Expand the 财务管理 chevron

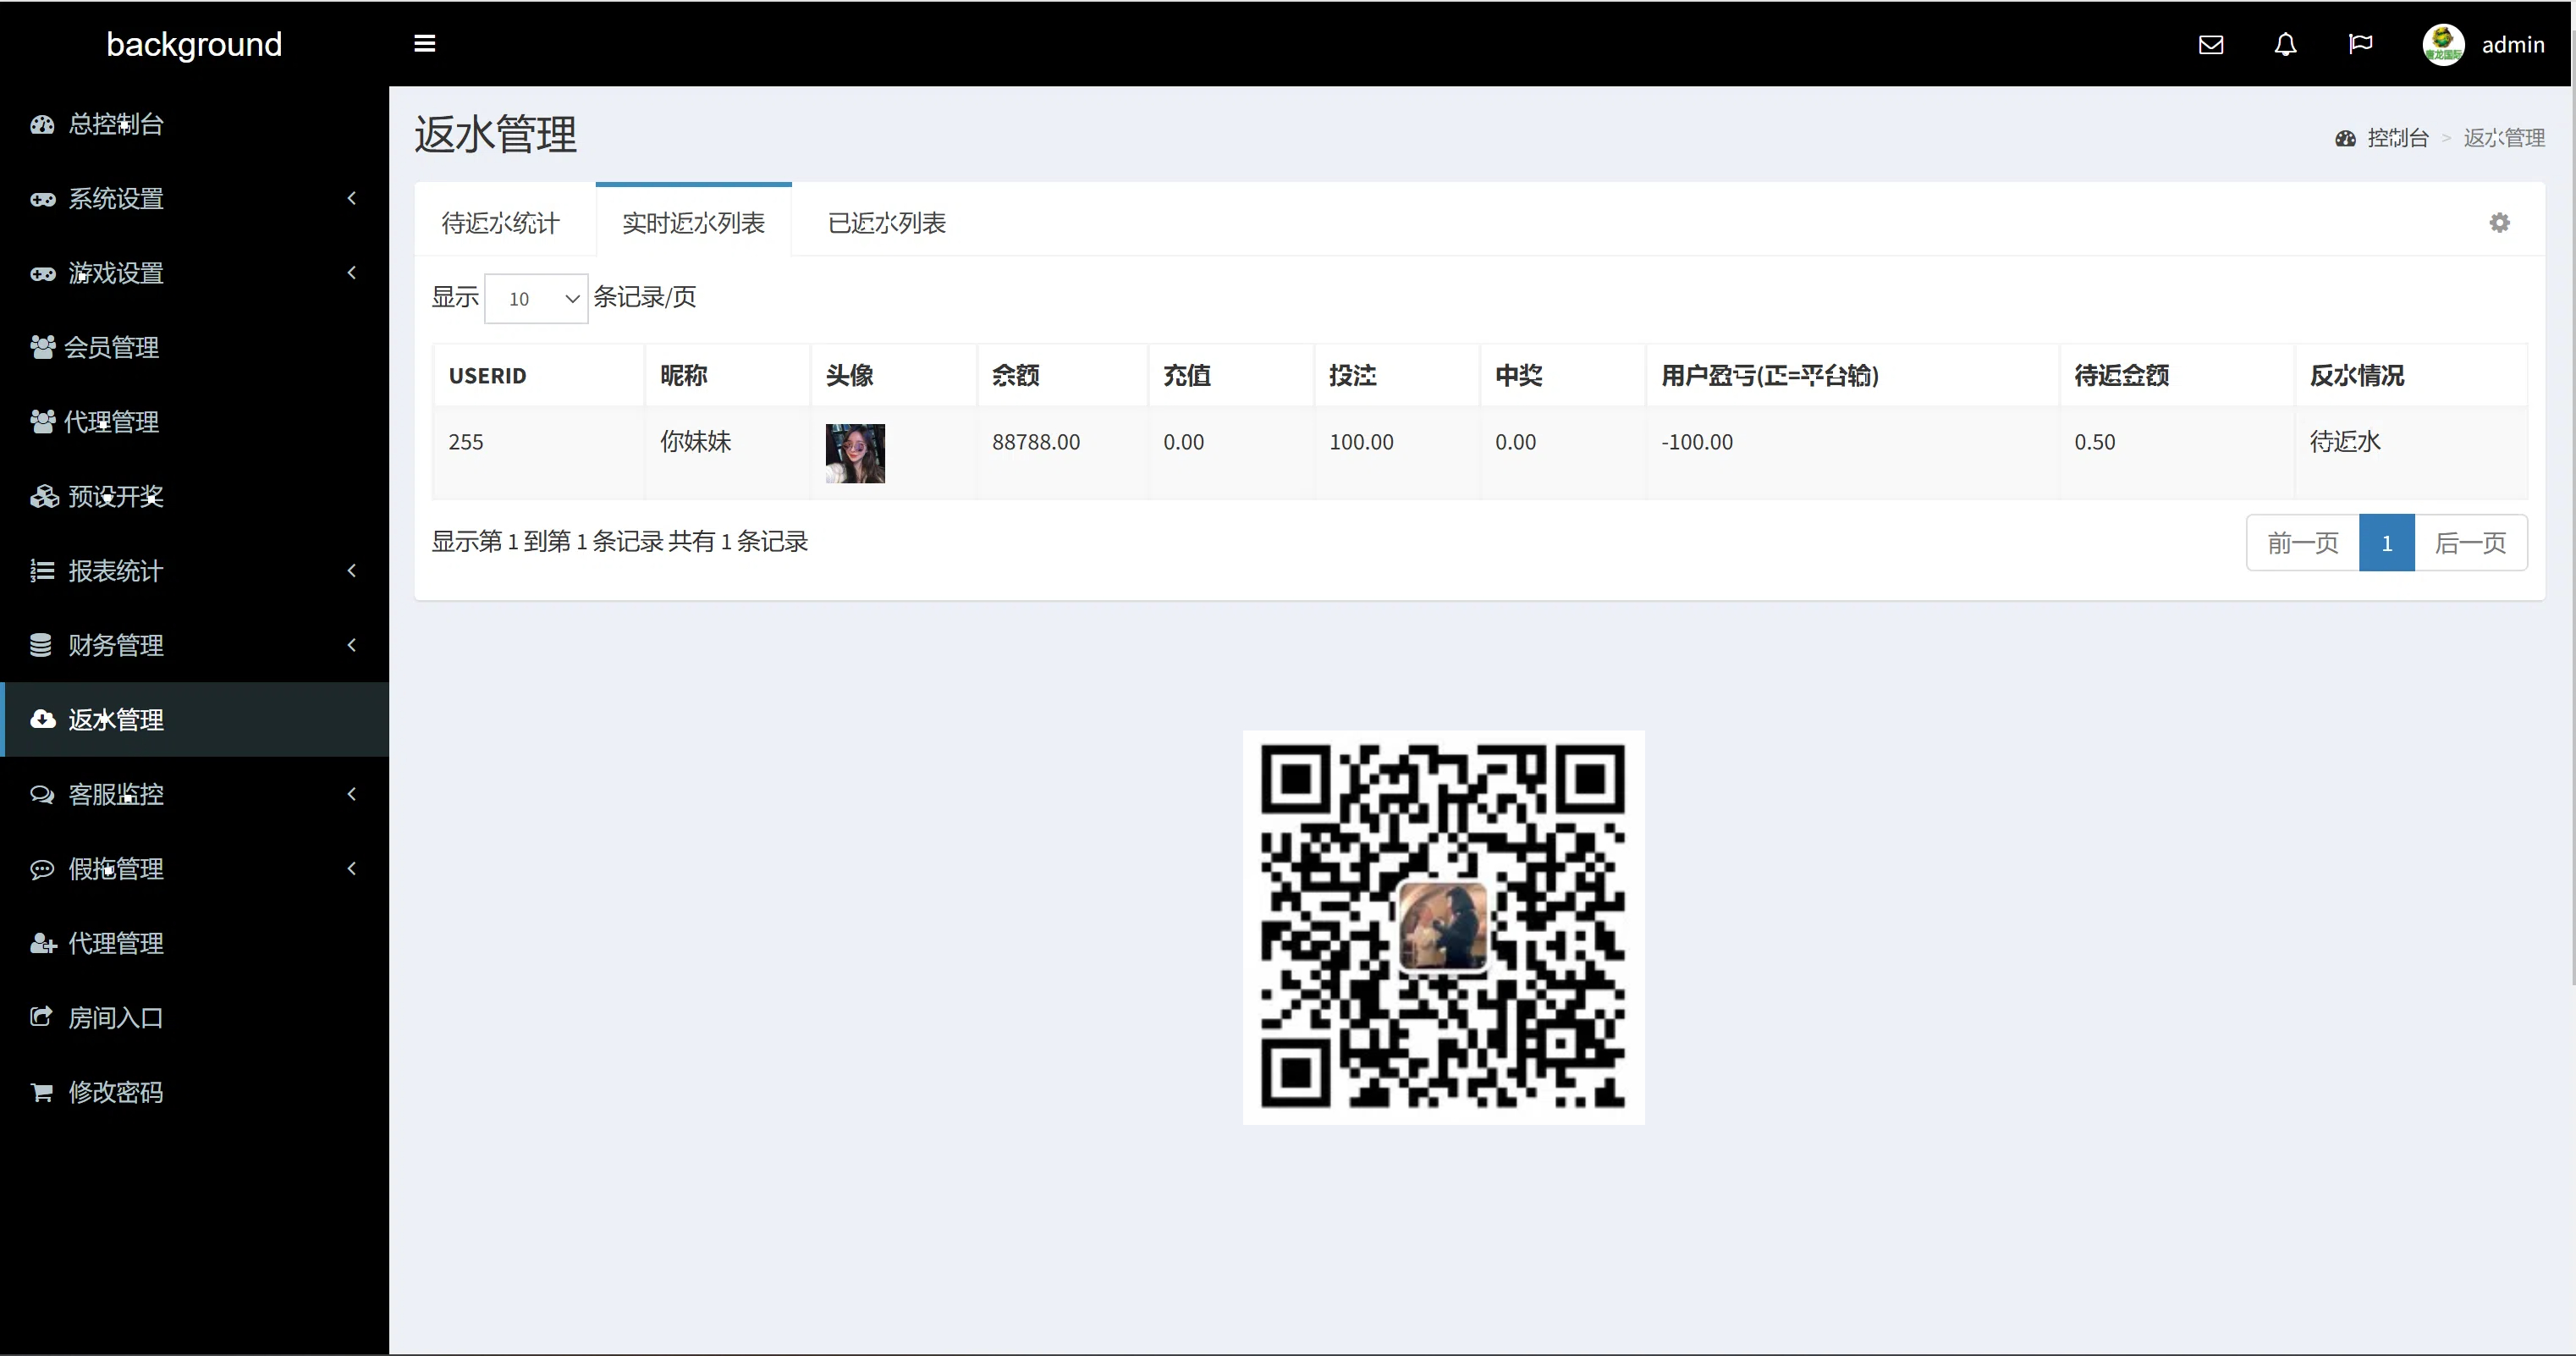tap(351, 645)
